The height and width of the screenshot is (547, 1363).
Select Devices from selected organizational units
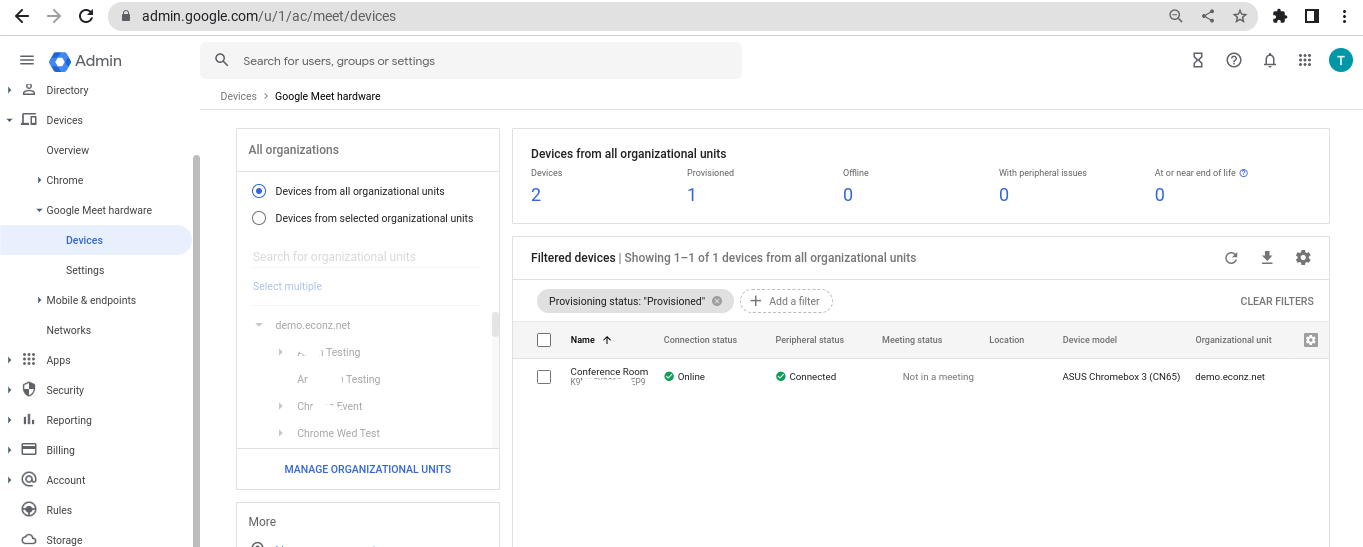(259, 218)
